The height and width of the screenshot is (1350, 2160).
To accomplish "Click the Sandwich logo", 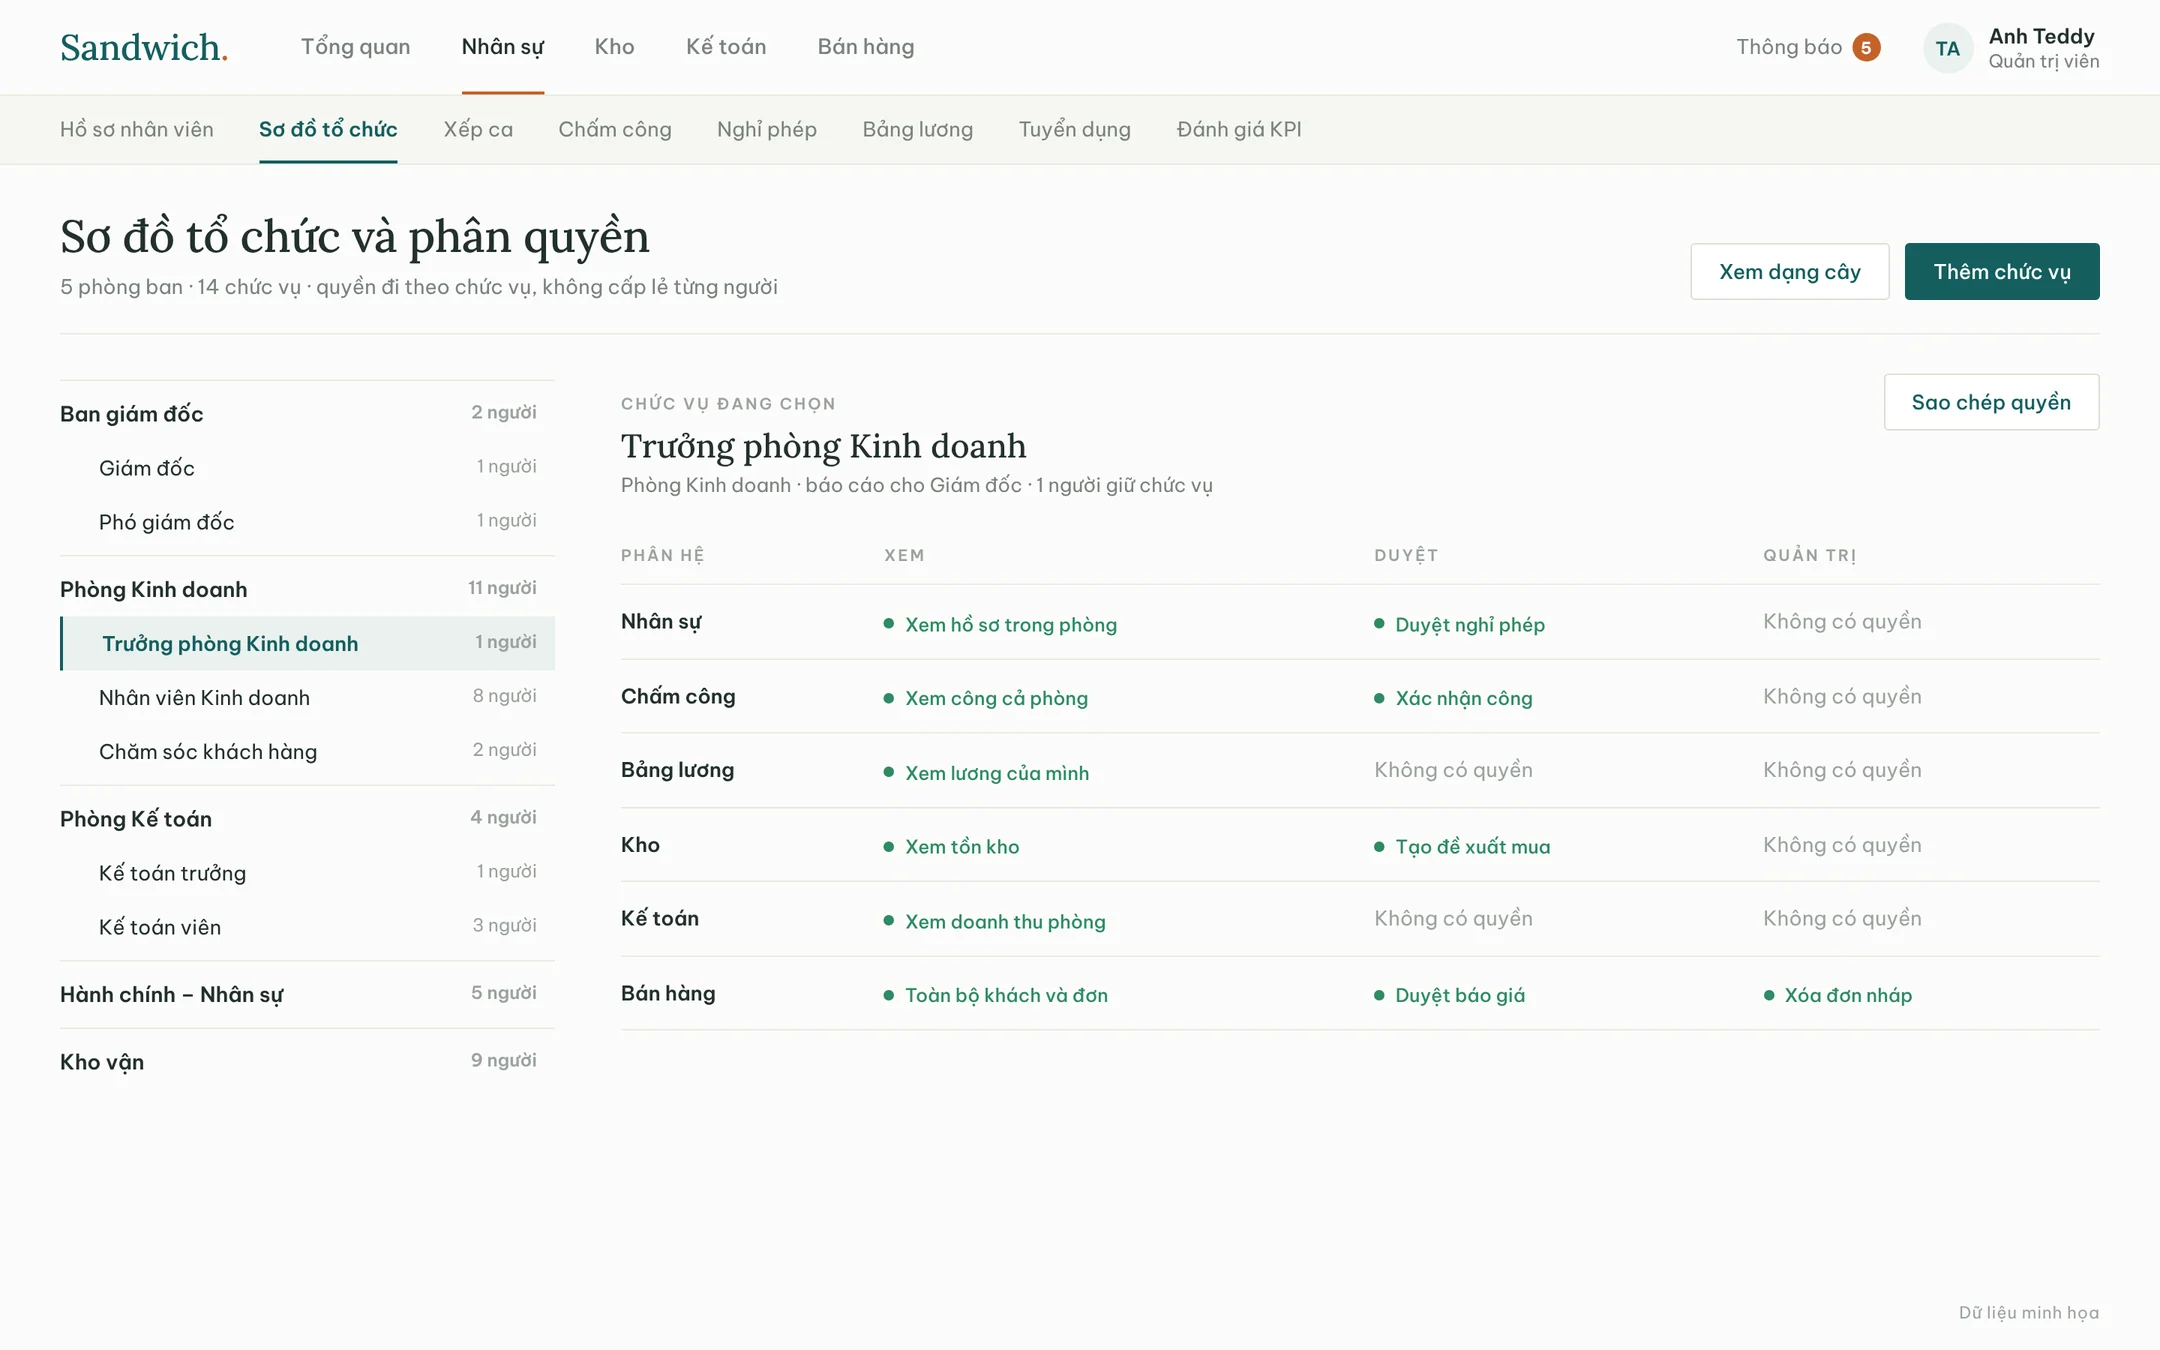I will pyautogui.click(x=144, y=47).
